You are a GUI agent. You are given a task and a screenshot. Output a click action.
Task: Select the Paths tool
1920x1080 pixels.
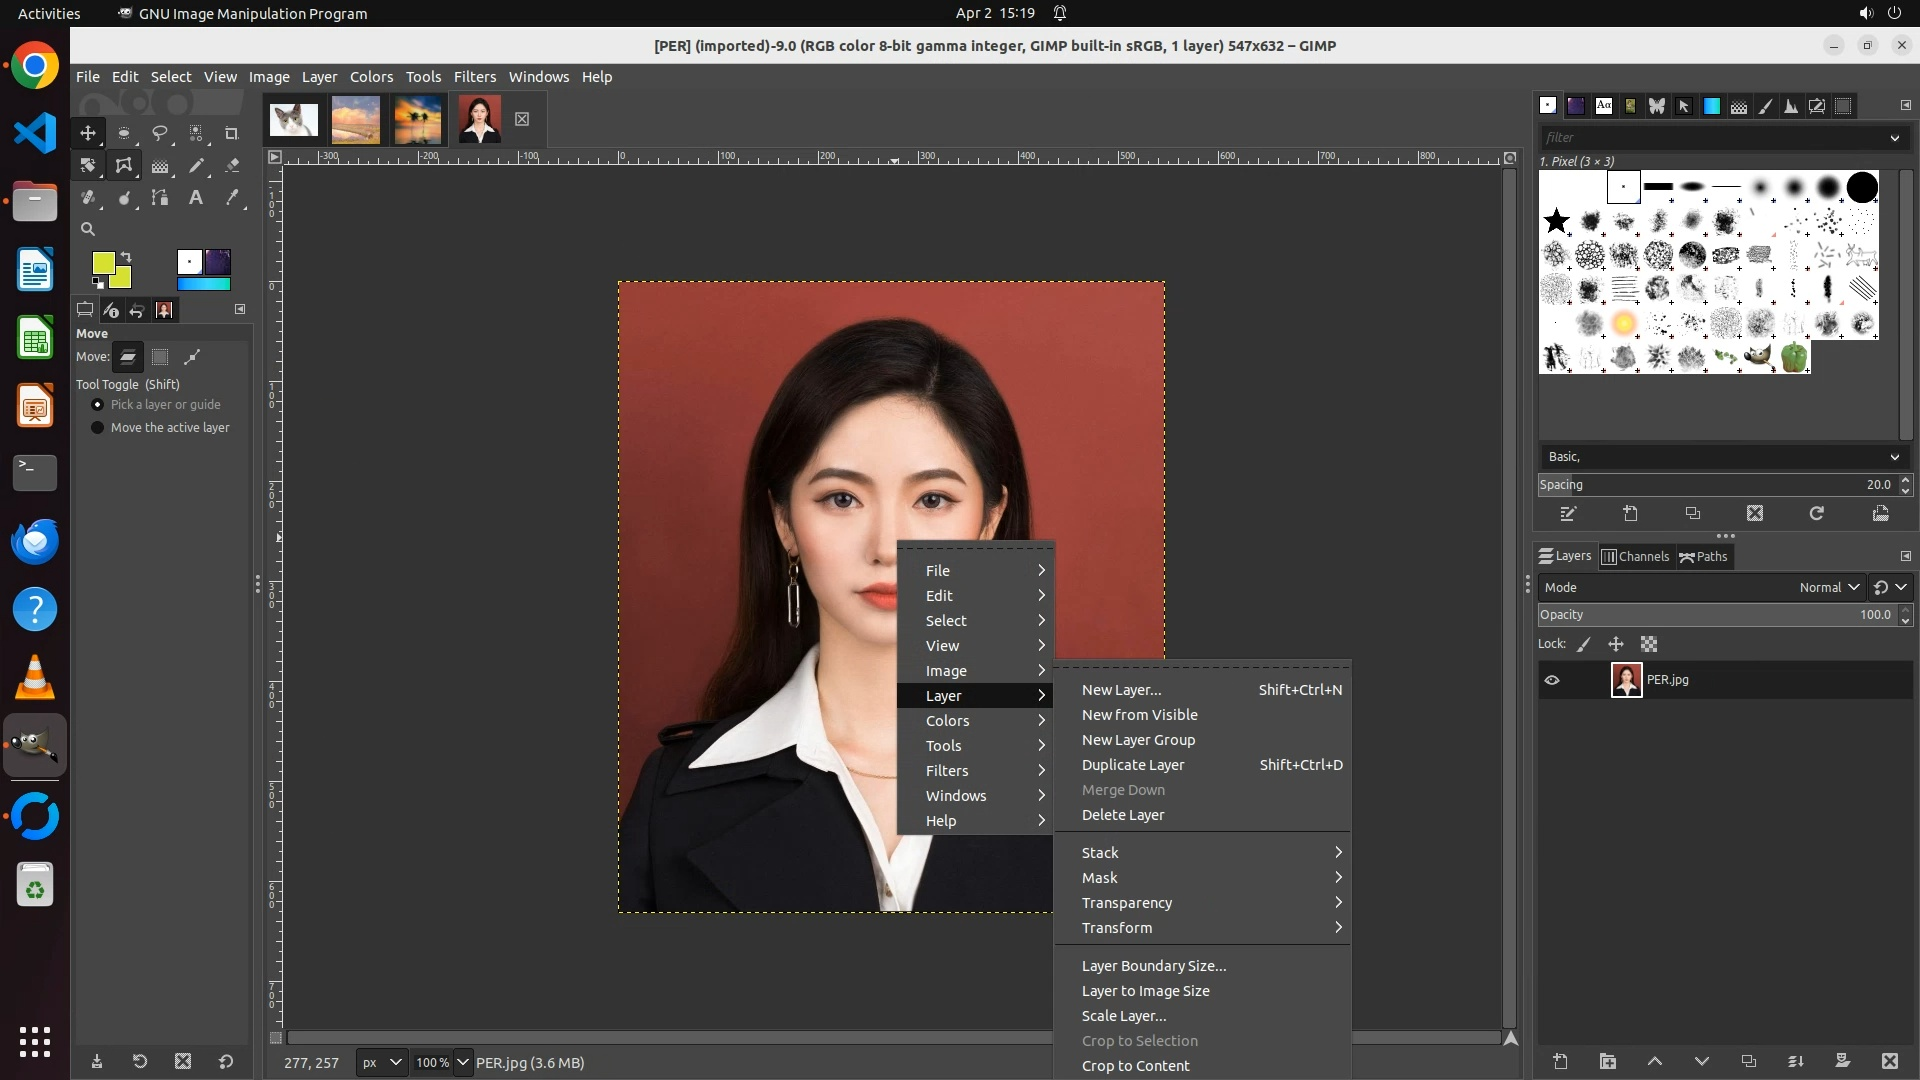160,198
